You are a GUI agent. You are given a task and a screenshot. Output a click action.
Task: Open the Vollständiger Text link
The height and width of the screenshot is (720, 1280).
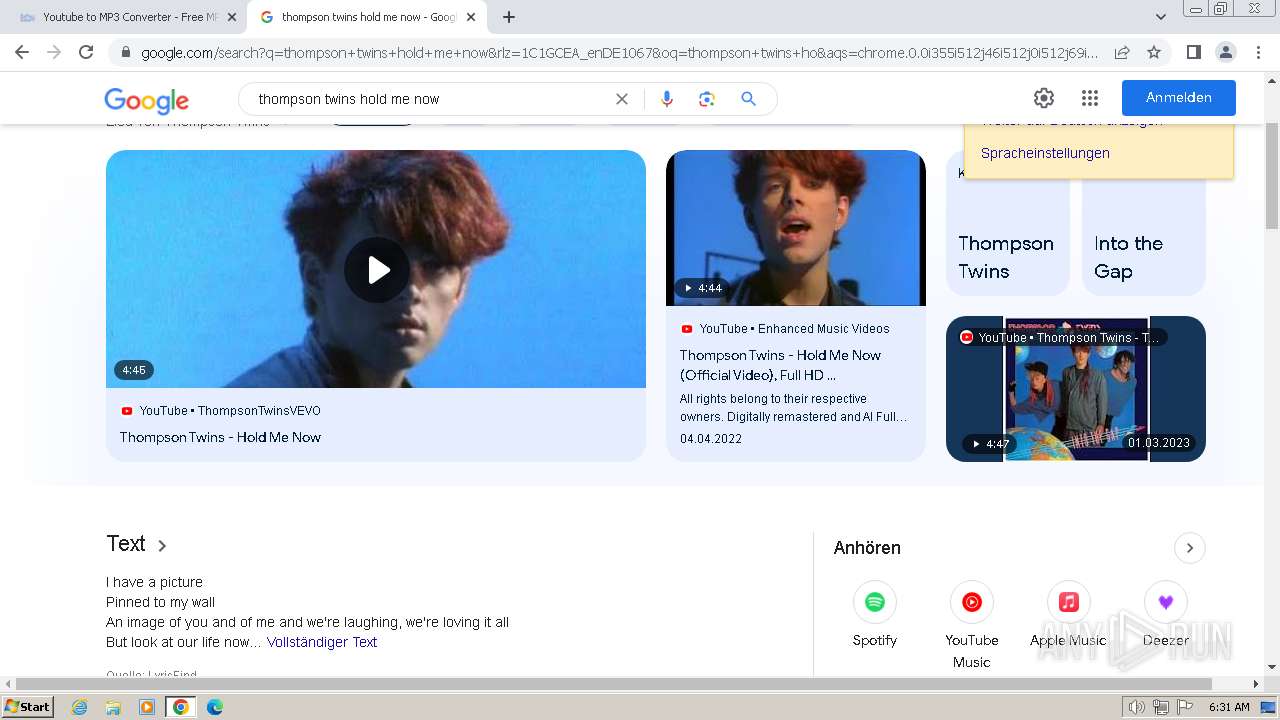point(322,642)
